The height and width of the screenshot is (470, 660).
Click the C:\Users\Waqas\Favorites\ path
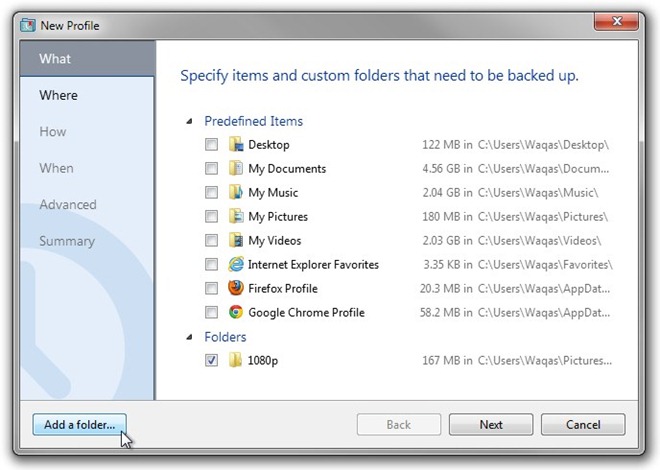pos(545,265)
